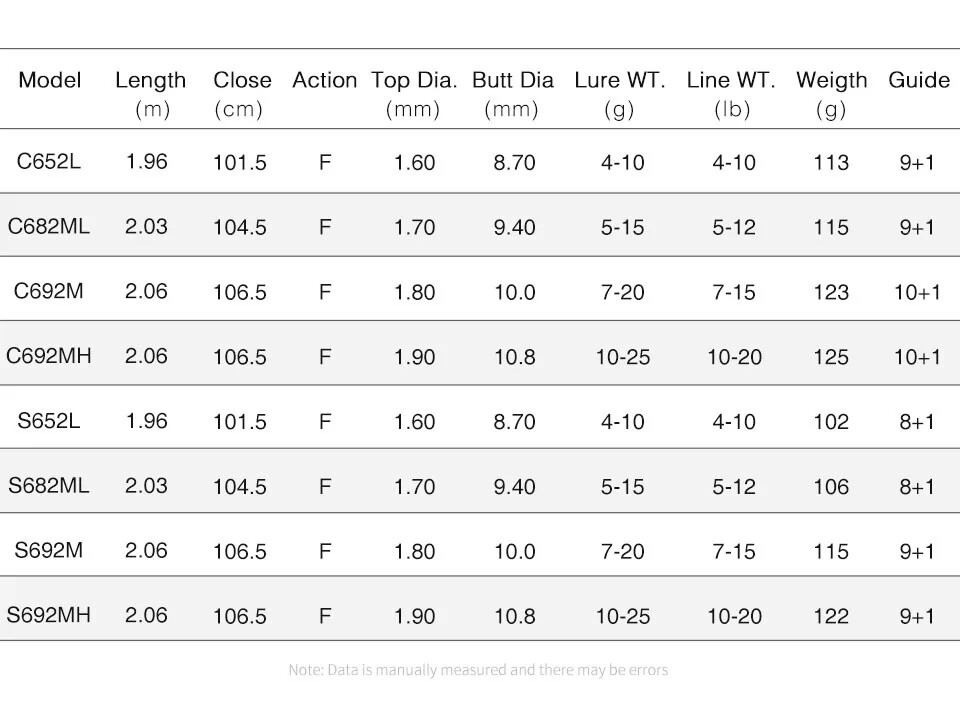
Task: Click the note about manually measured data
Action: [x=478, y=670]
